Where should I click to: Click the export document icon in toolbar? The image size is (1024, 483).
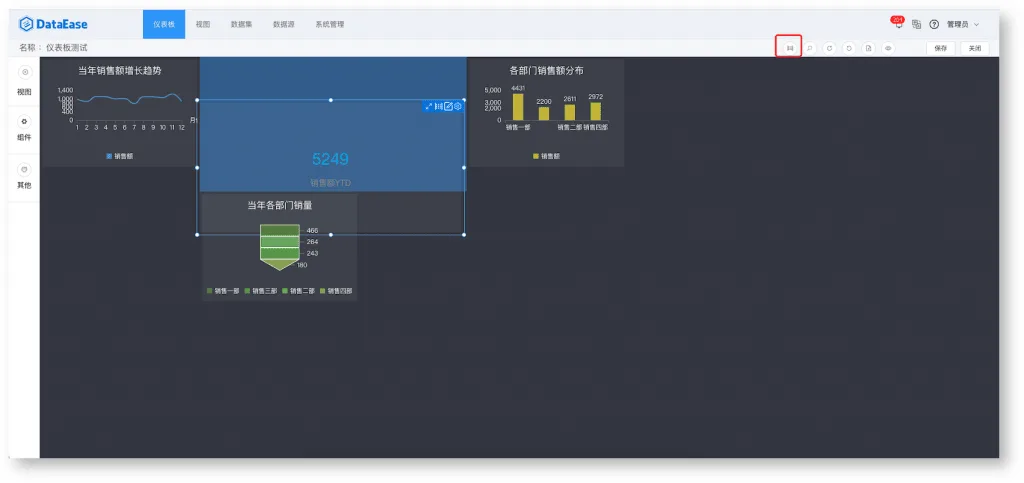pos(869,48)
